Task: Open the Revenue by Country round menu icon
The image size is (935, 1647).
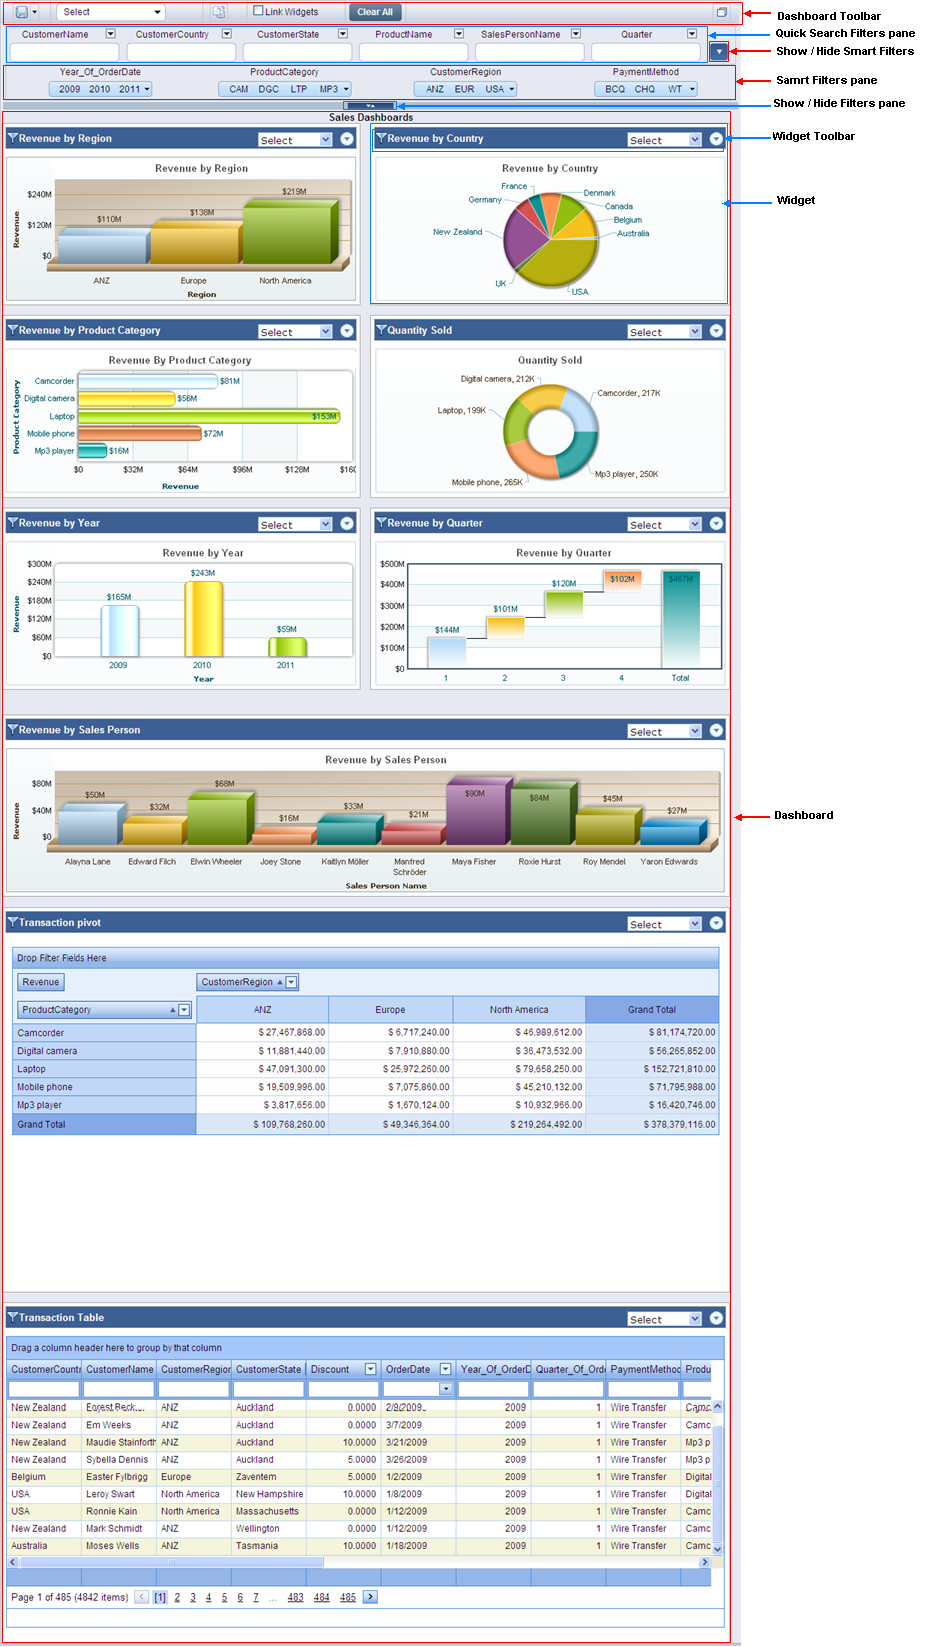Action: tap(716, 139)
